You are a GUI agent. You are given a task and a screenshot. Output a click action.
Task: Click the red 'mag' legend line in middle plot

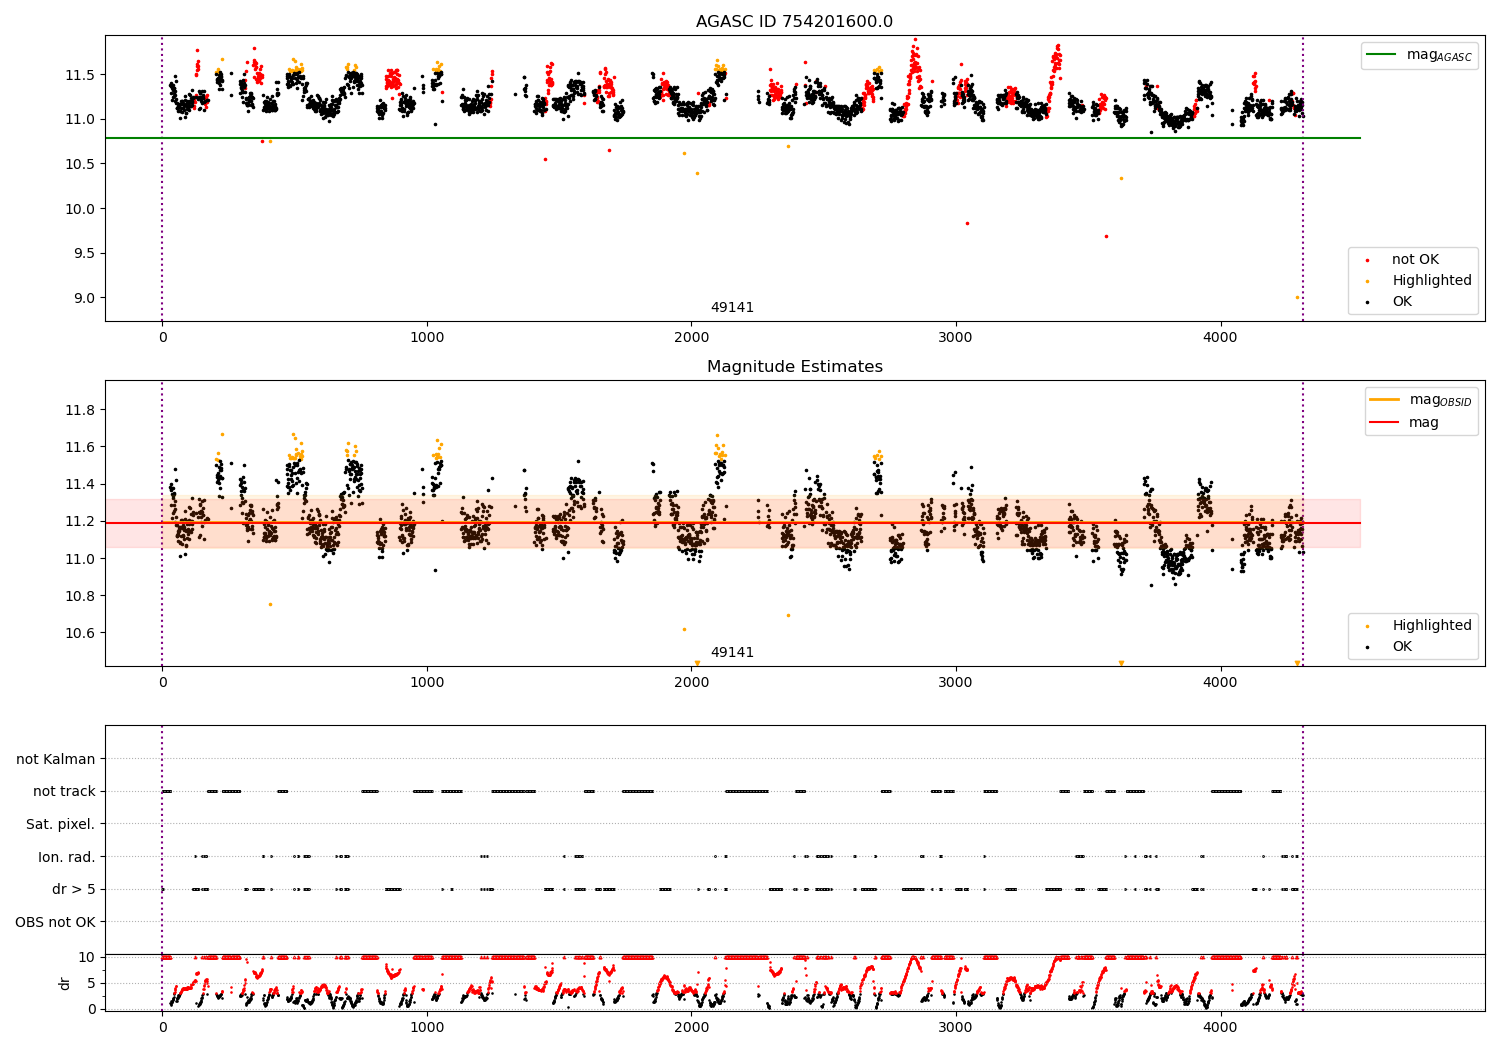[1385, 423]
